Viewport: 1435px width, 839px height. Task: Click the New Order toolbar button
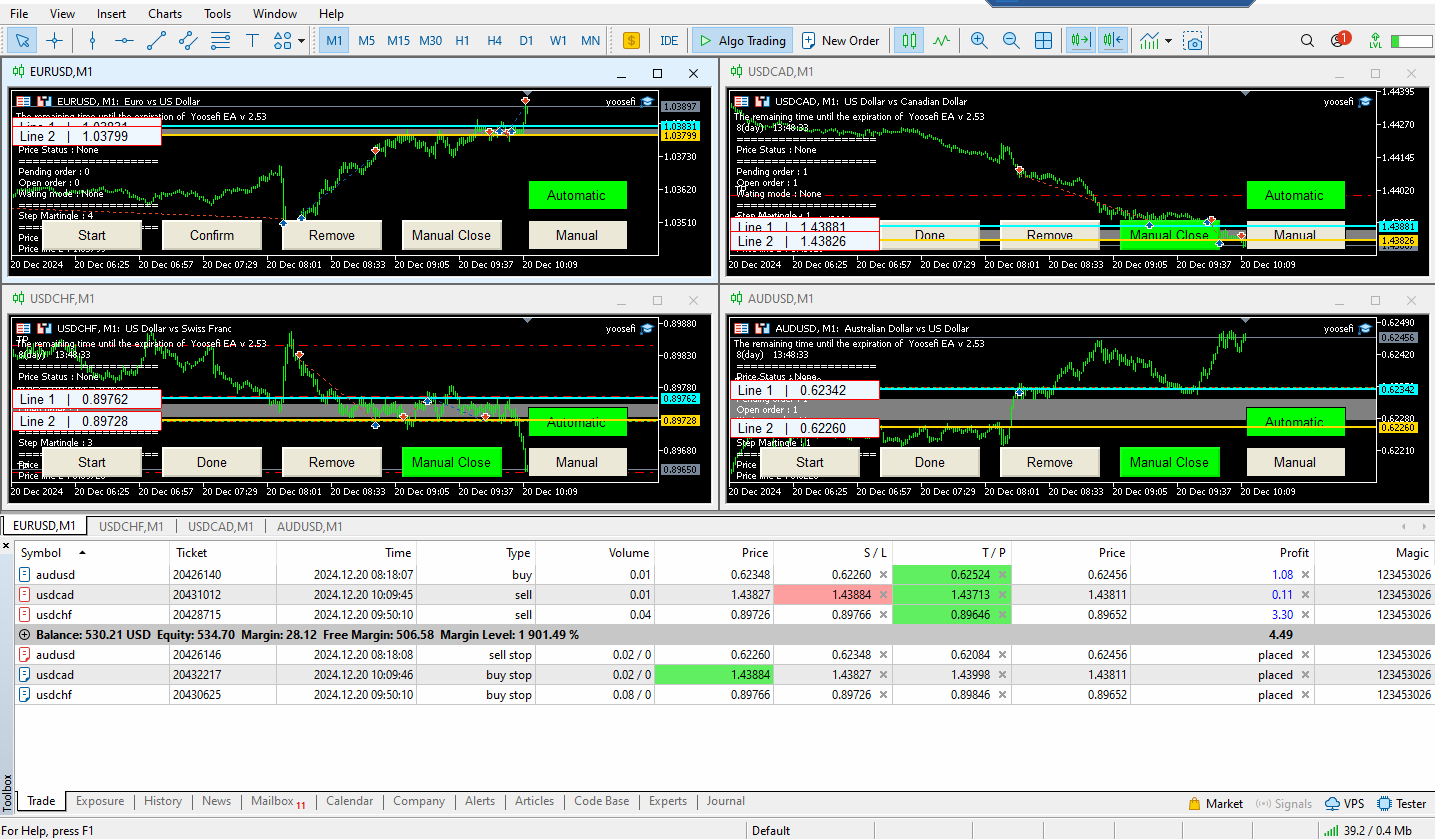(x=840, y=41)
